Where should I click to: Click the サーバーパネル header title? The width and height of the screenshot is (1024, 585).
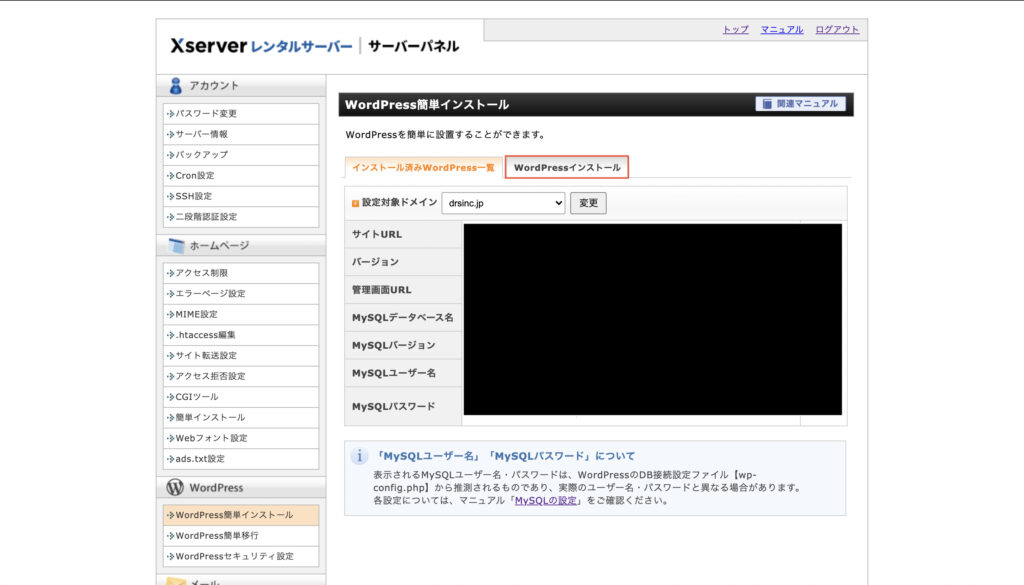point(413,46)
